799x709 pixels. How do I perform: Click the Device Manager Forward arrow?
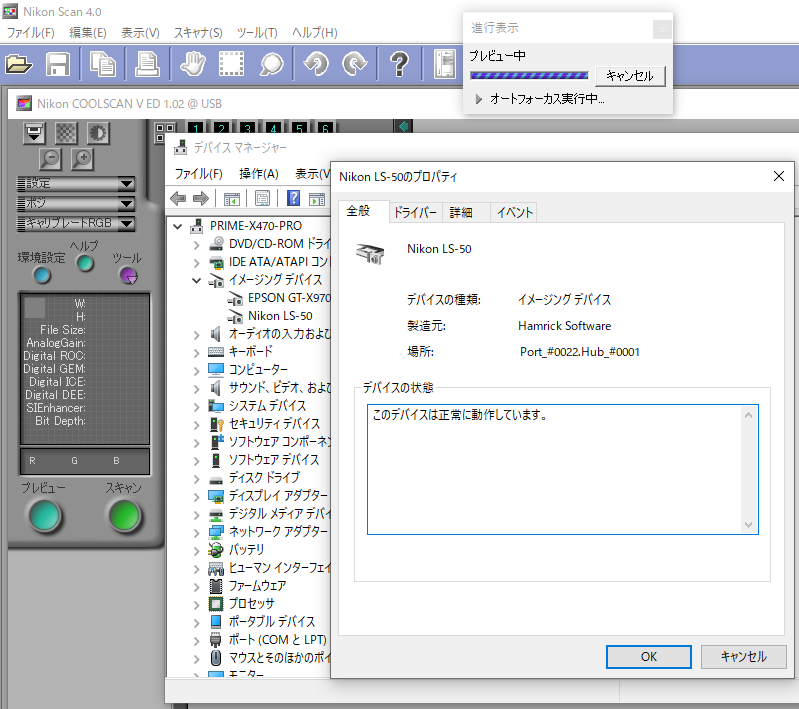201,198
